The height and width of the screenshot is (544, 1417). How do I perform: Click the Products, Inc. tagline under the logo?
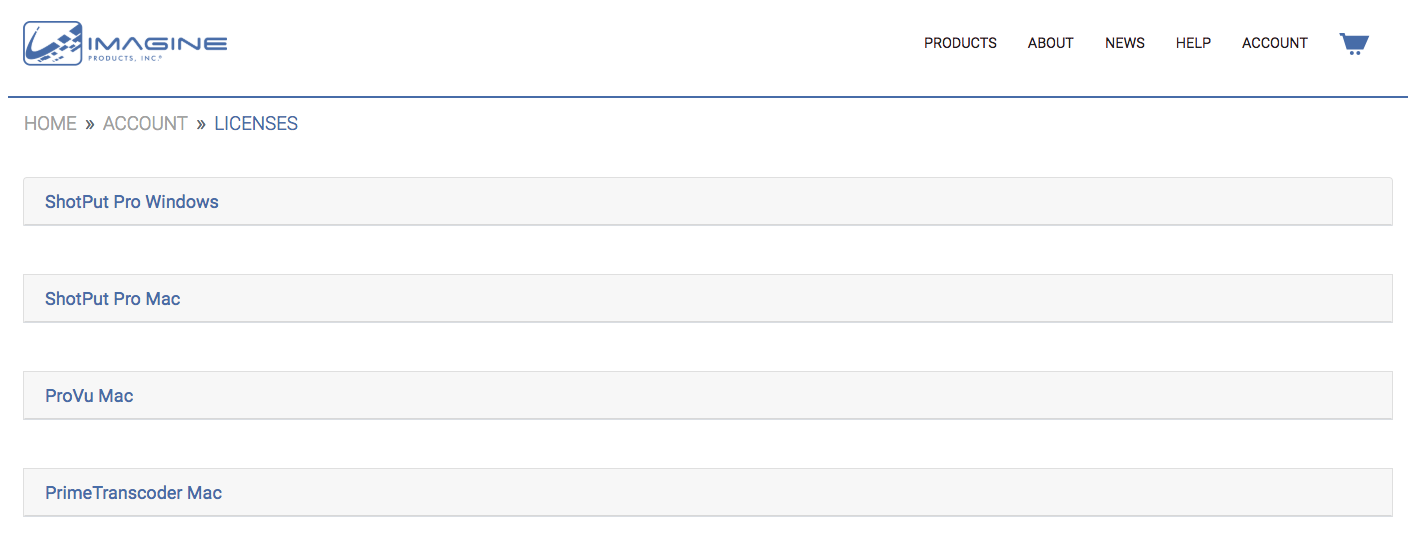click(125, 58)
